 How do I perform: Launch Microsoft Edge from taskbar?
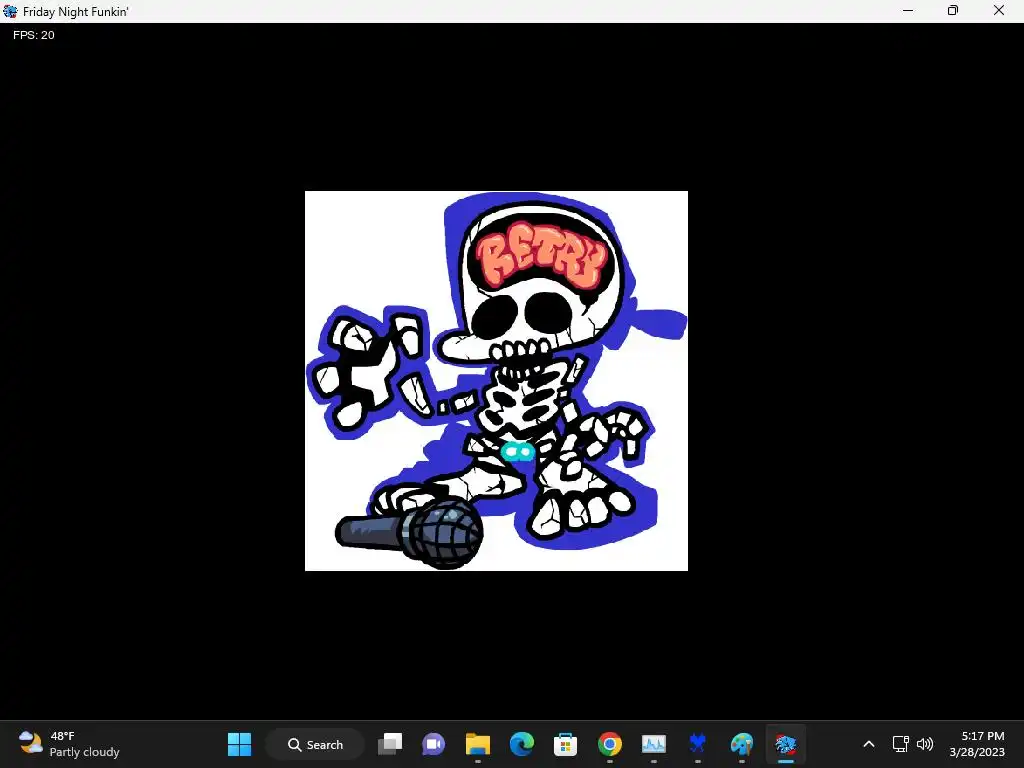tap(521, 744)
